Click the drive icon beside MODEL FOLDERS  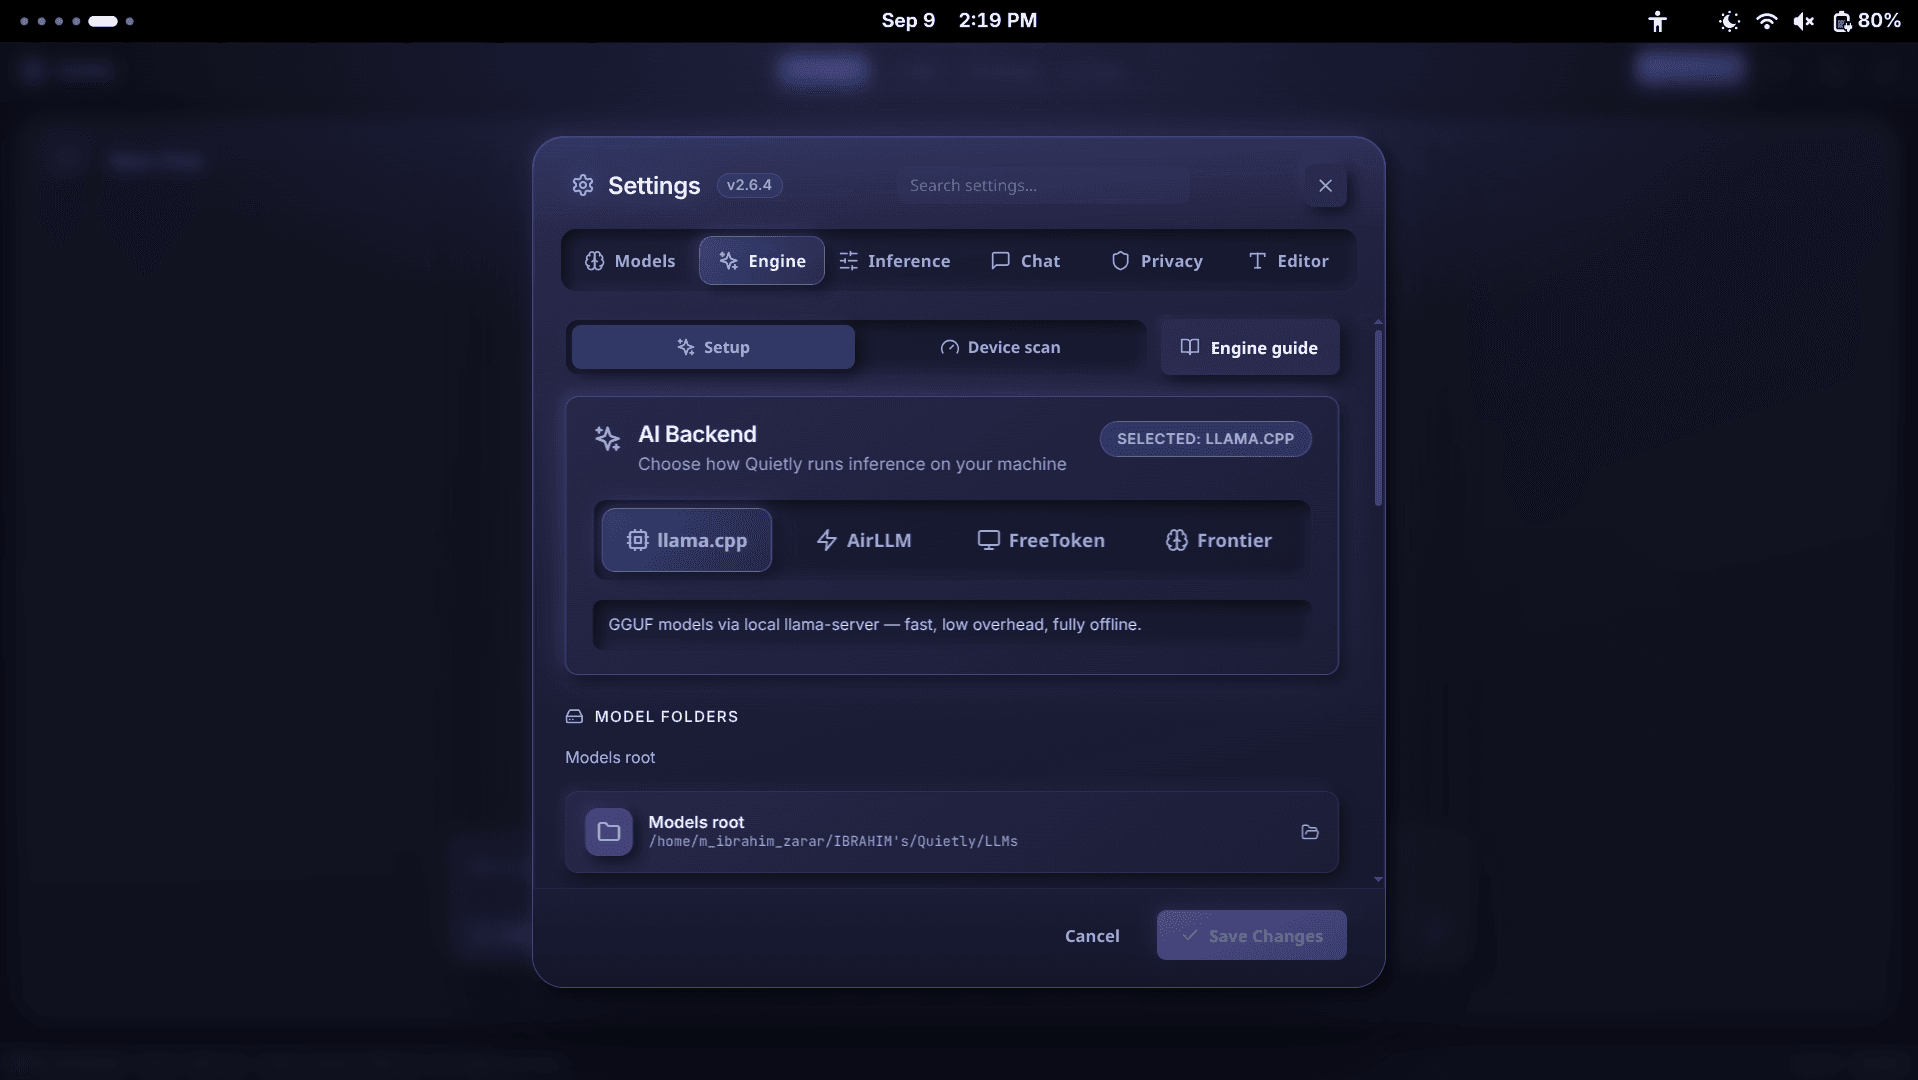pos(574,717)
